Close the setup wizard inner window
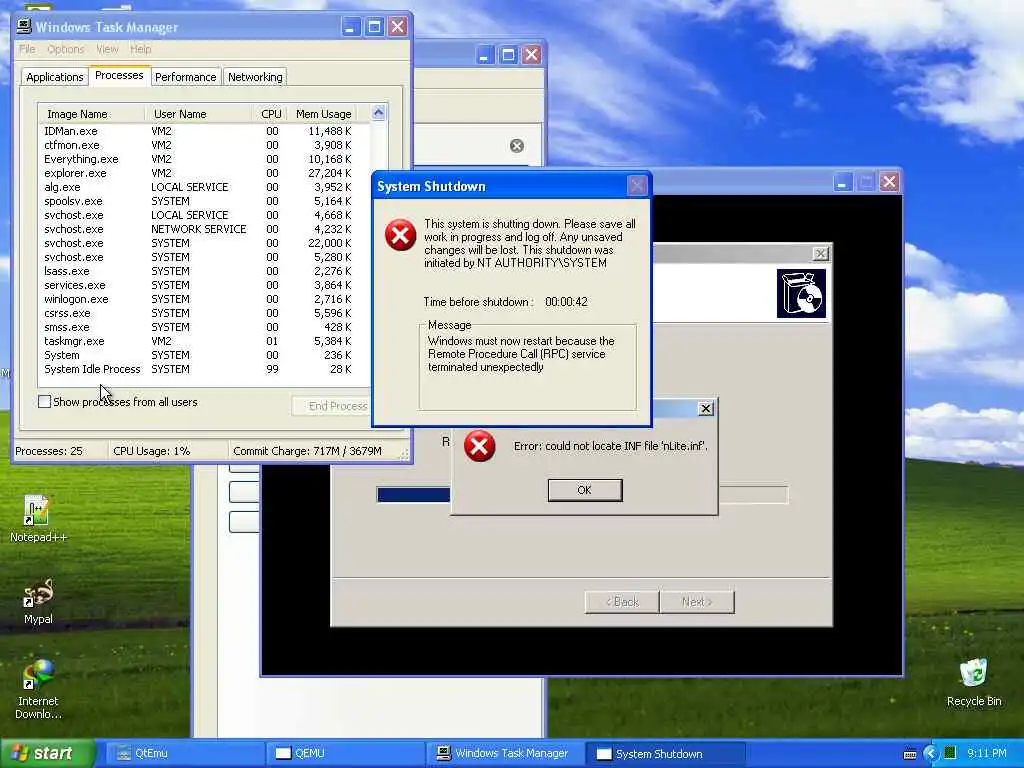 click(x=821, y=253)
